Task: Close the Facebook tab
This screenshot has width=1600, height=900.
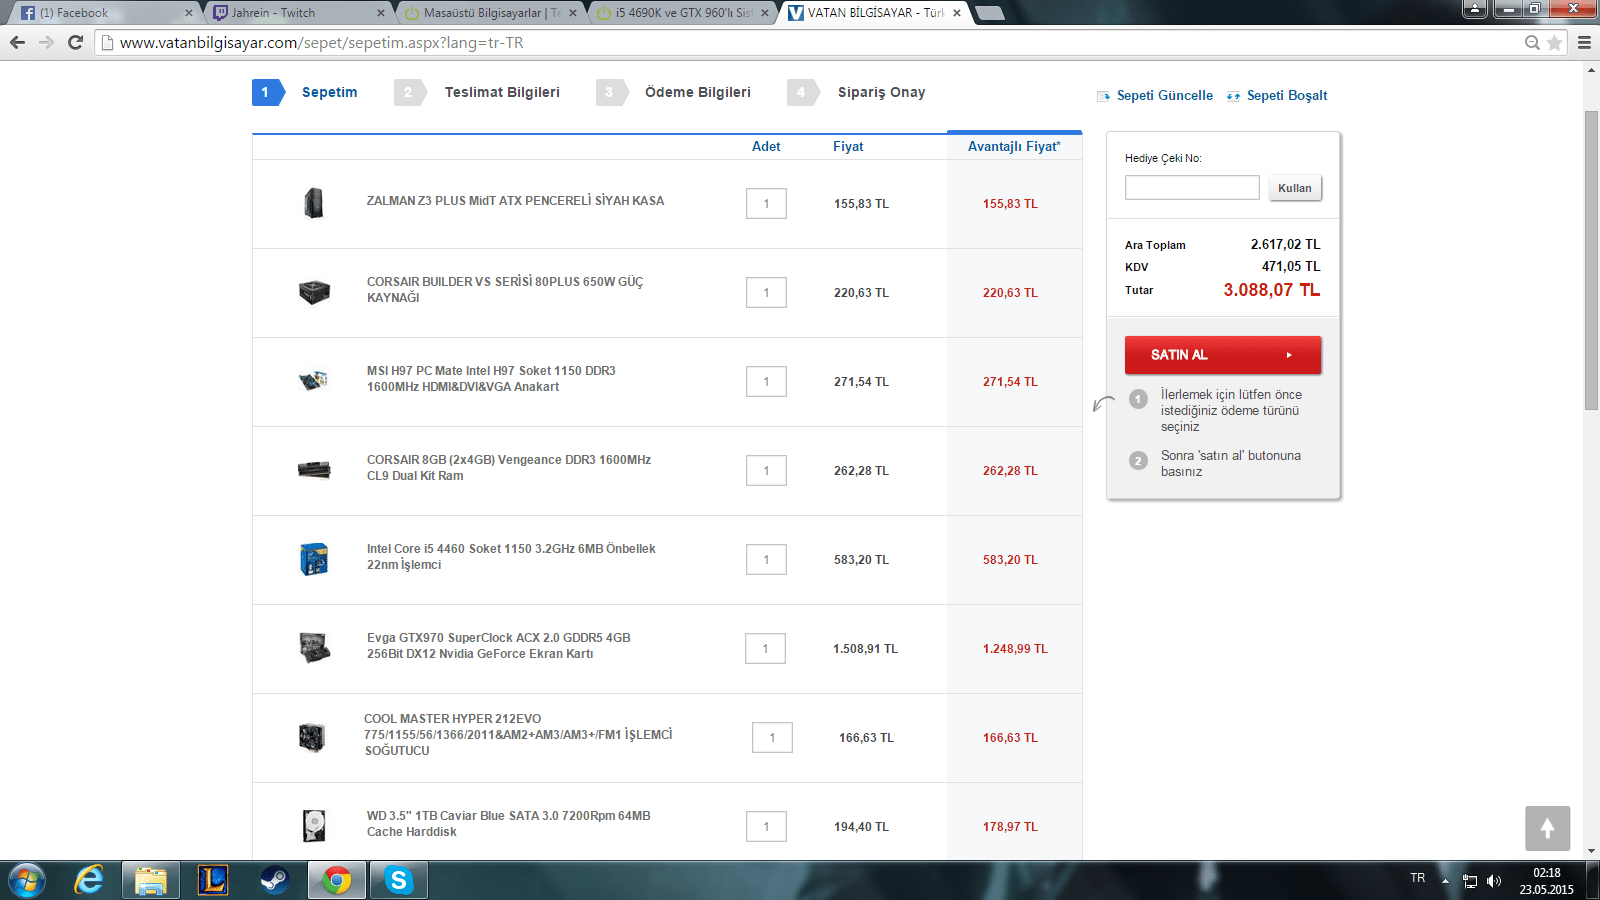Action: 188,13
